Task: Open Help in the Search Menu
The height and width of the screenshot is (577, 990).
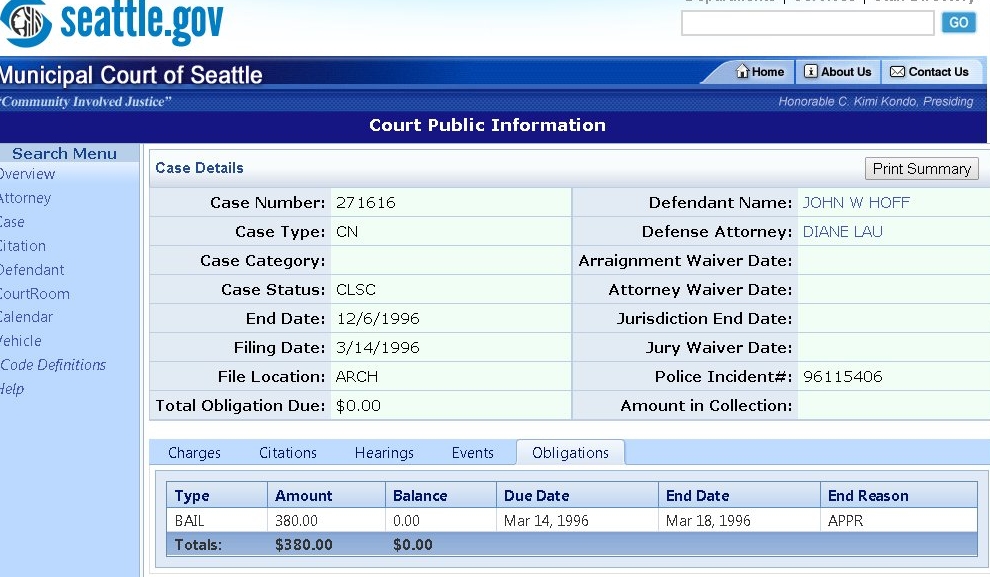Action: point(12,388)
